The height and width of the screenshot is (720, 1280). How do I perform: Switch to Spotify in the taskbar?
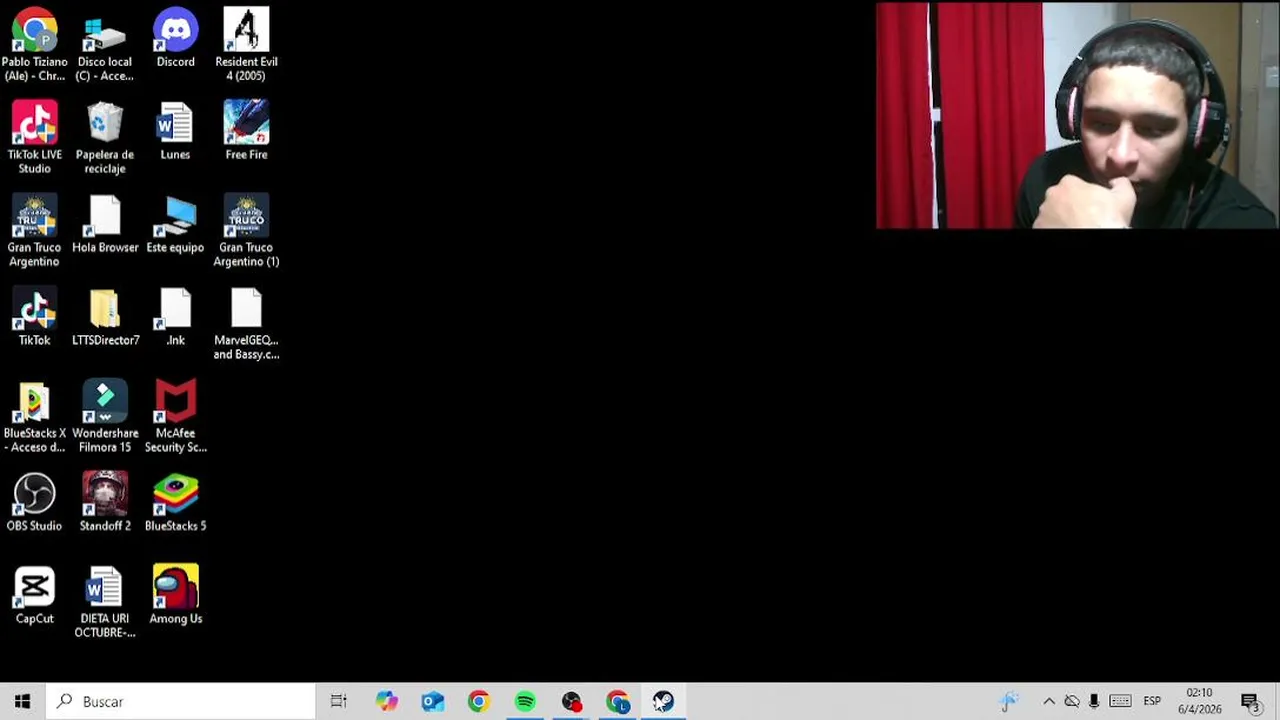(525, 701)
